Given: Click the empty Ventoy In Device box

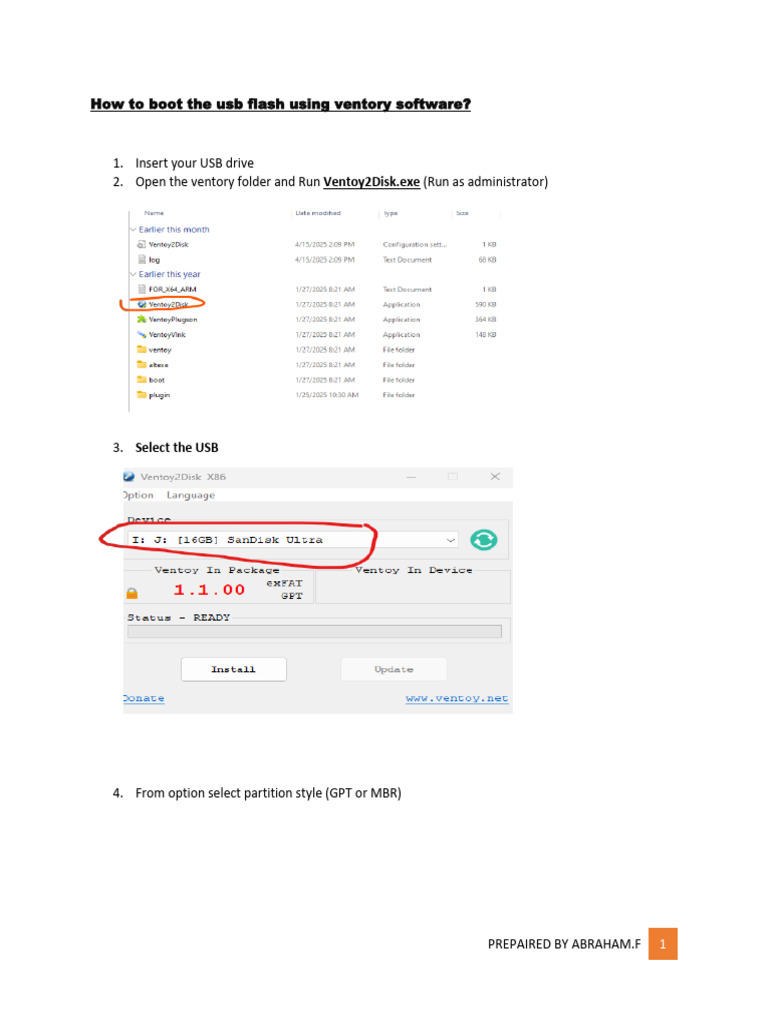Looking at the screenshot, I should 413,589.
